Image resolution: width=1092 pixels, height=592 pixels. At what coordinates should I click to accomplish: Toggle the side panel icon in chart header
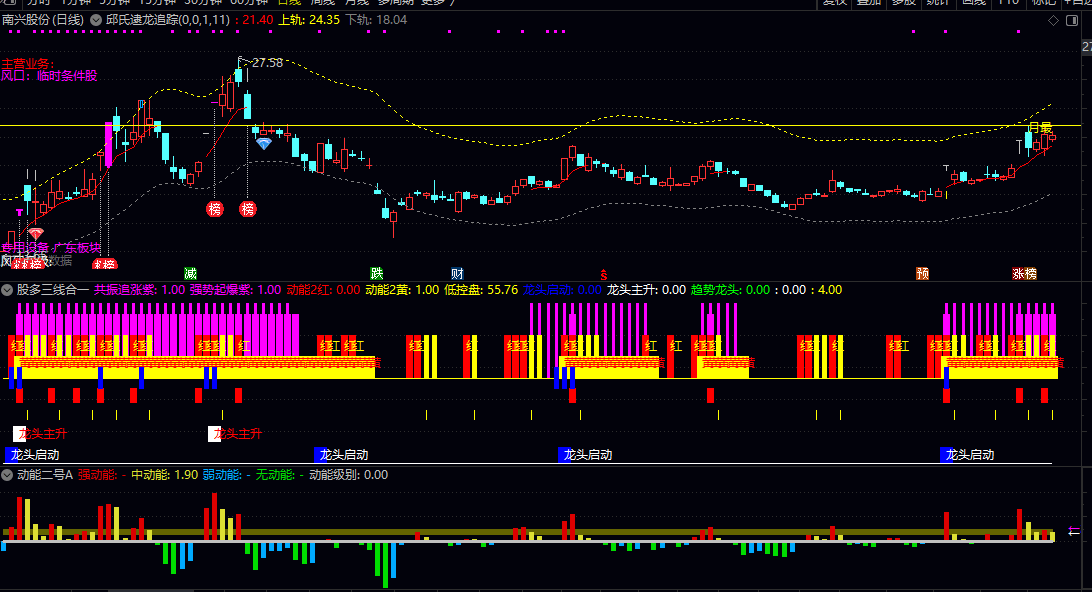(1072, 20)
